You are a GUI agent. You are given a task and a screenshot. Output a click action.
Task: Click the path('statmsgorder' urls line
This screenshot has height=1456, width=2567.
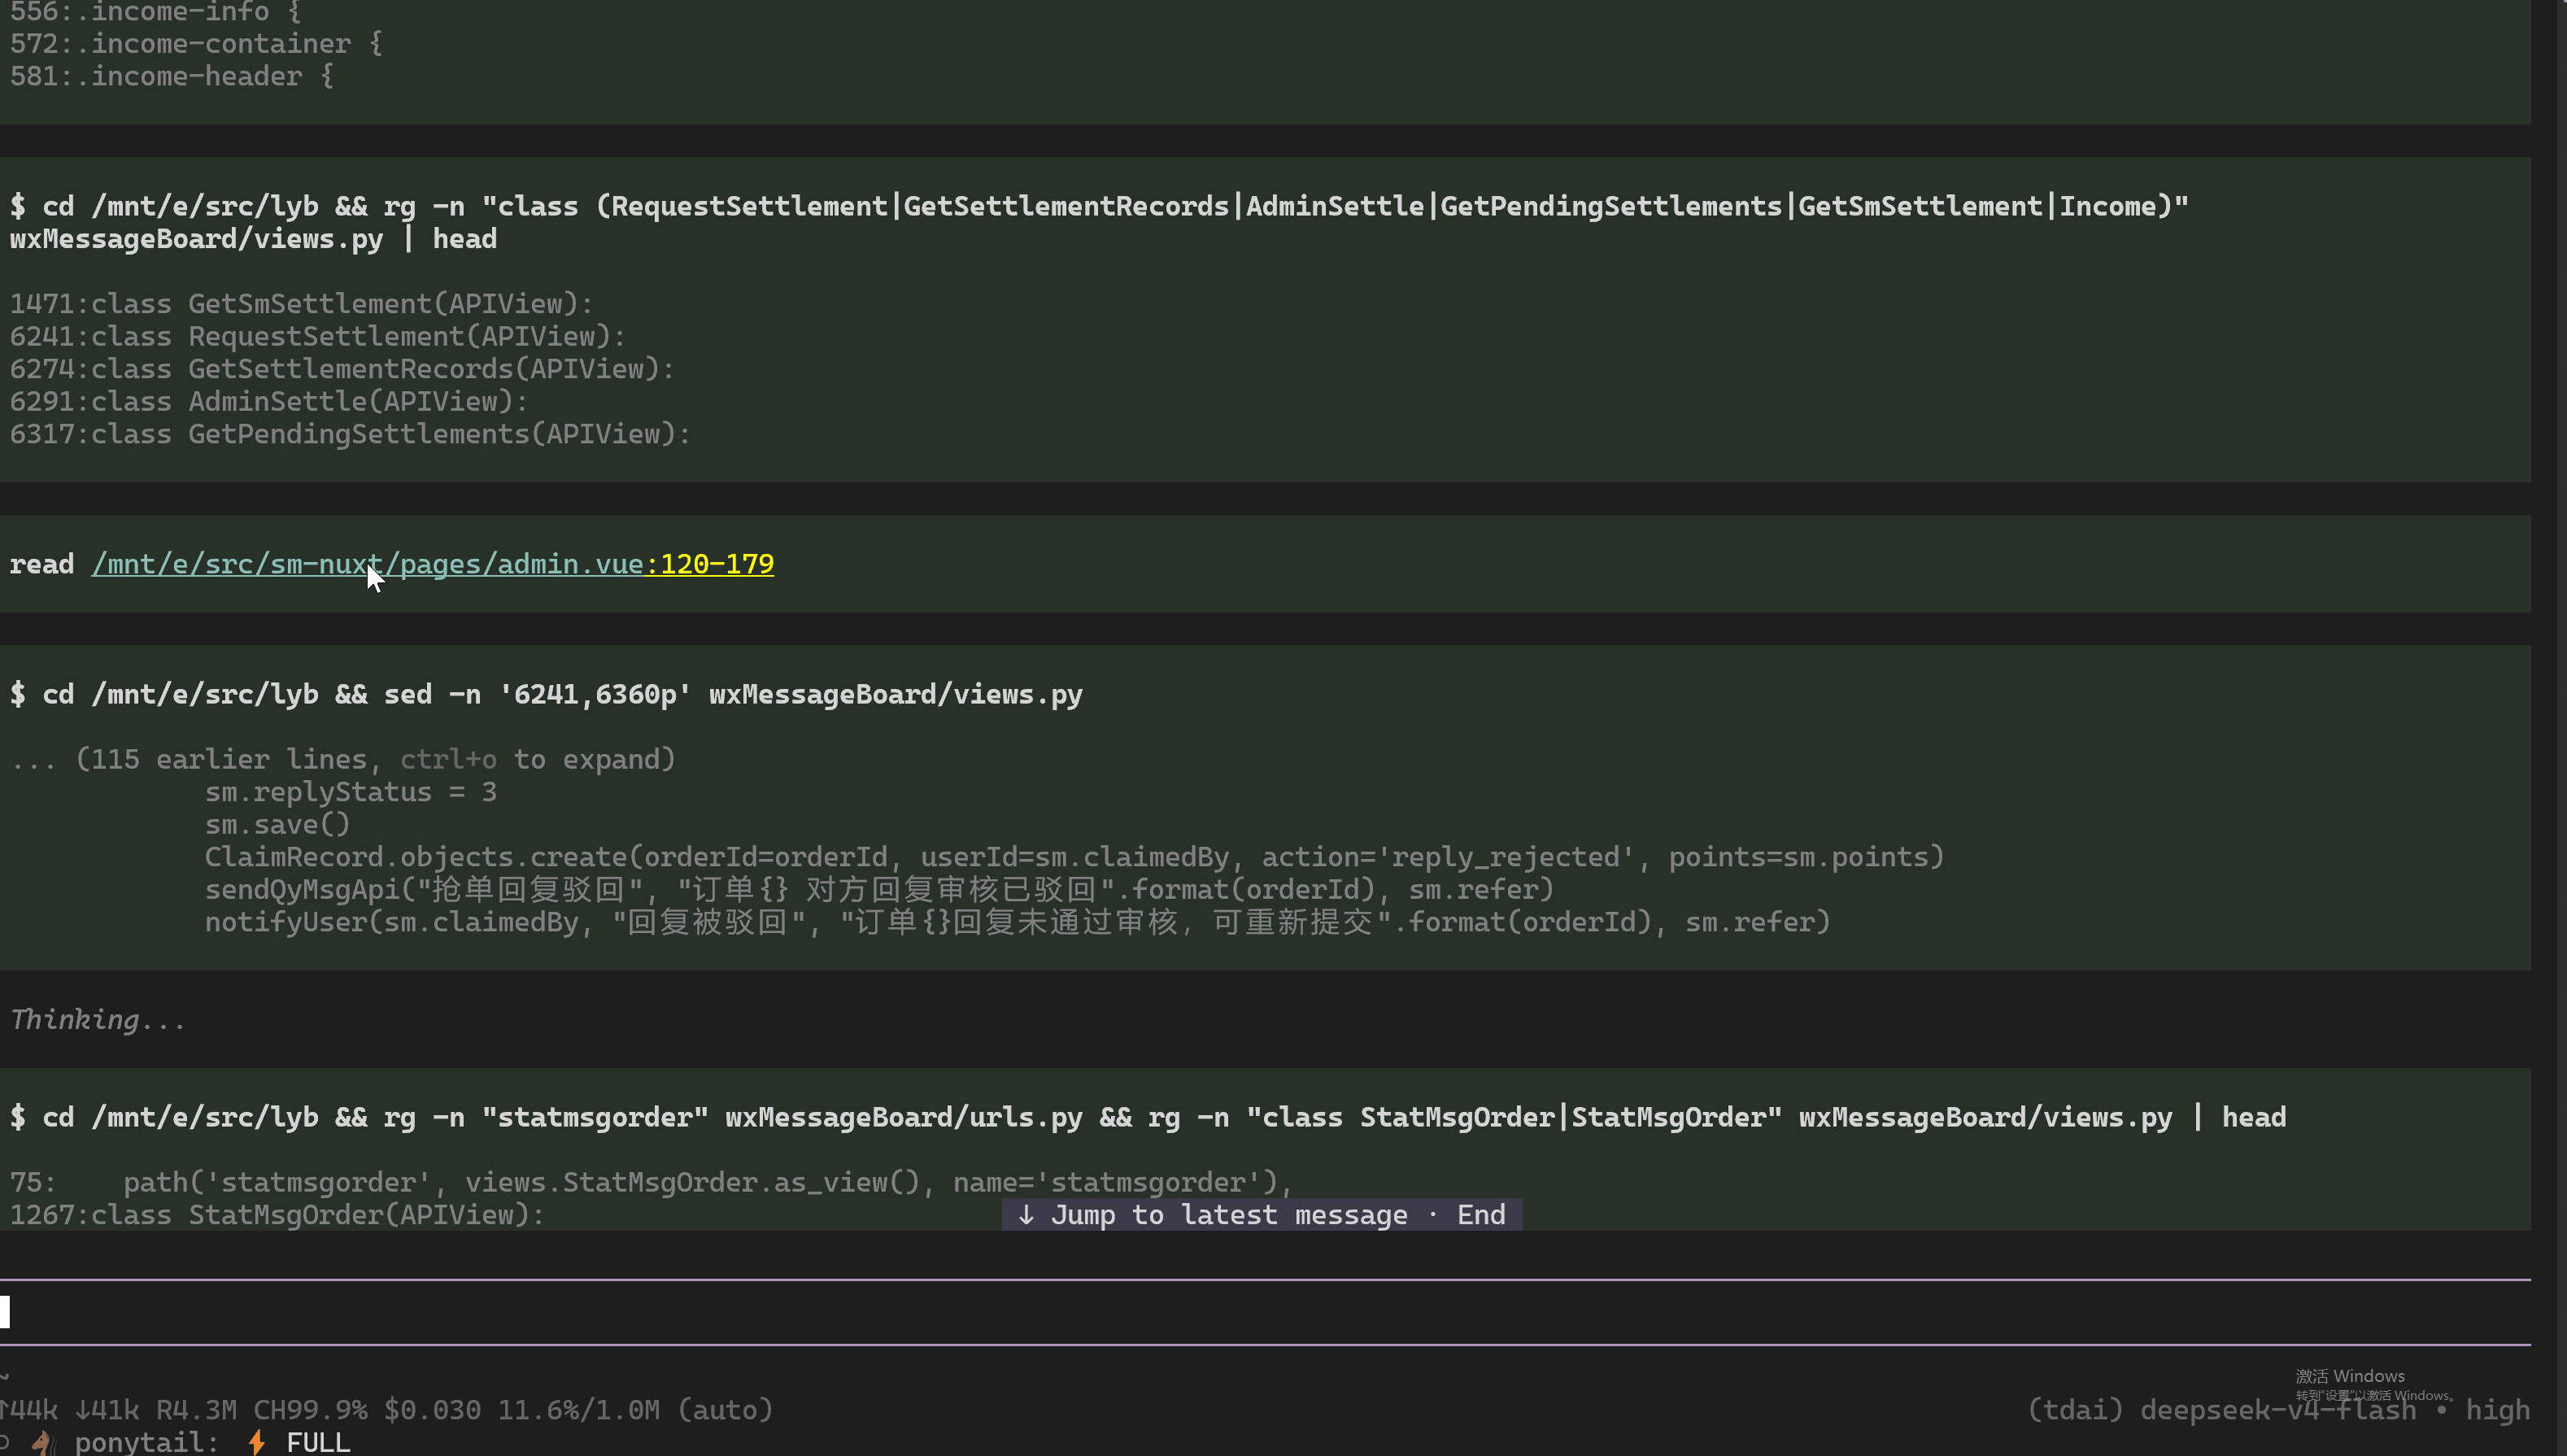(x=708, y=1182)
